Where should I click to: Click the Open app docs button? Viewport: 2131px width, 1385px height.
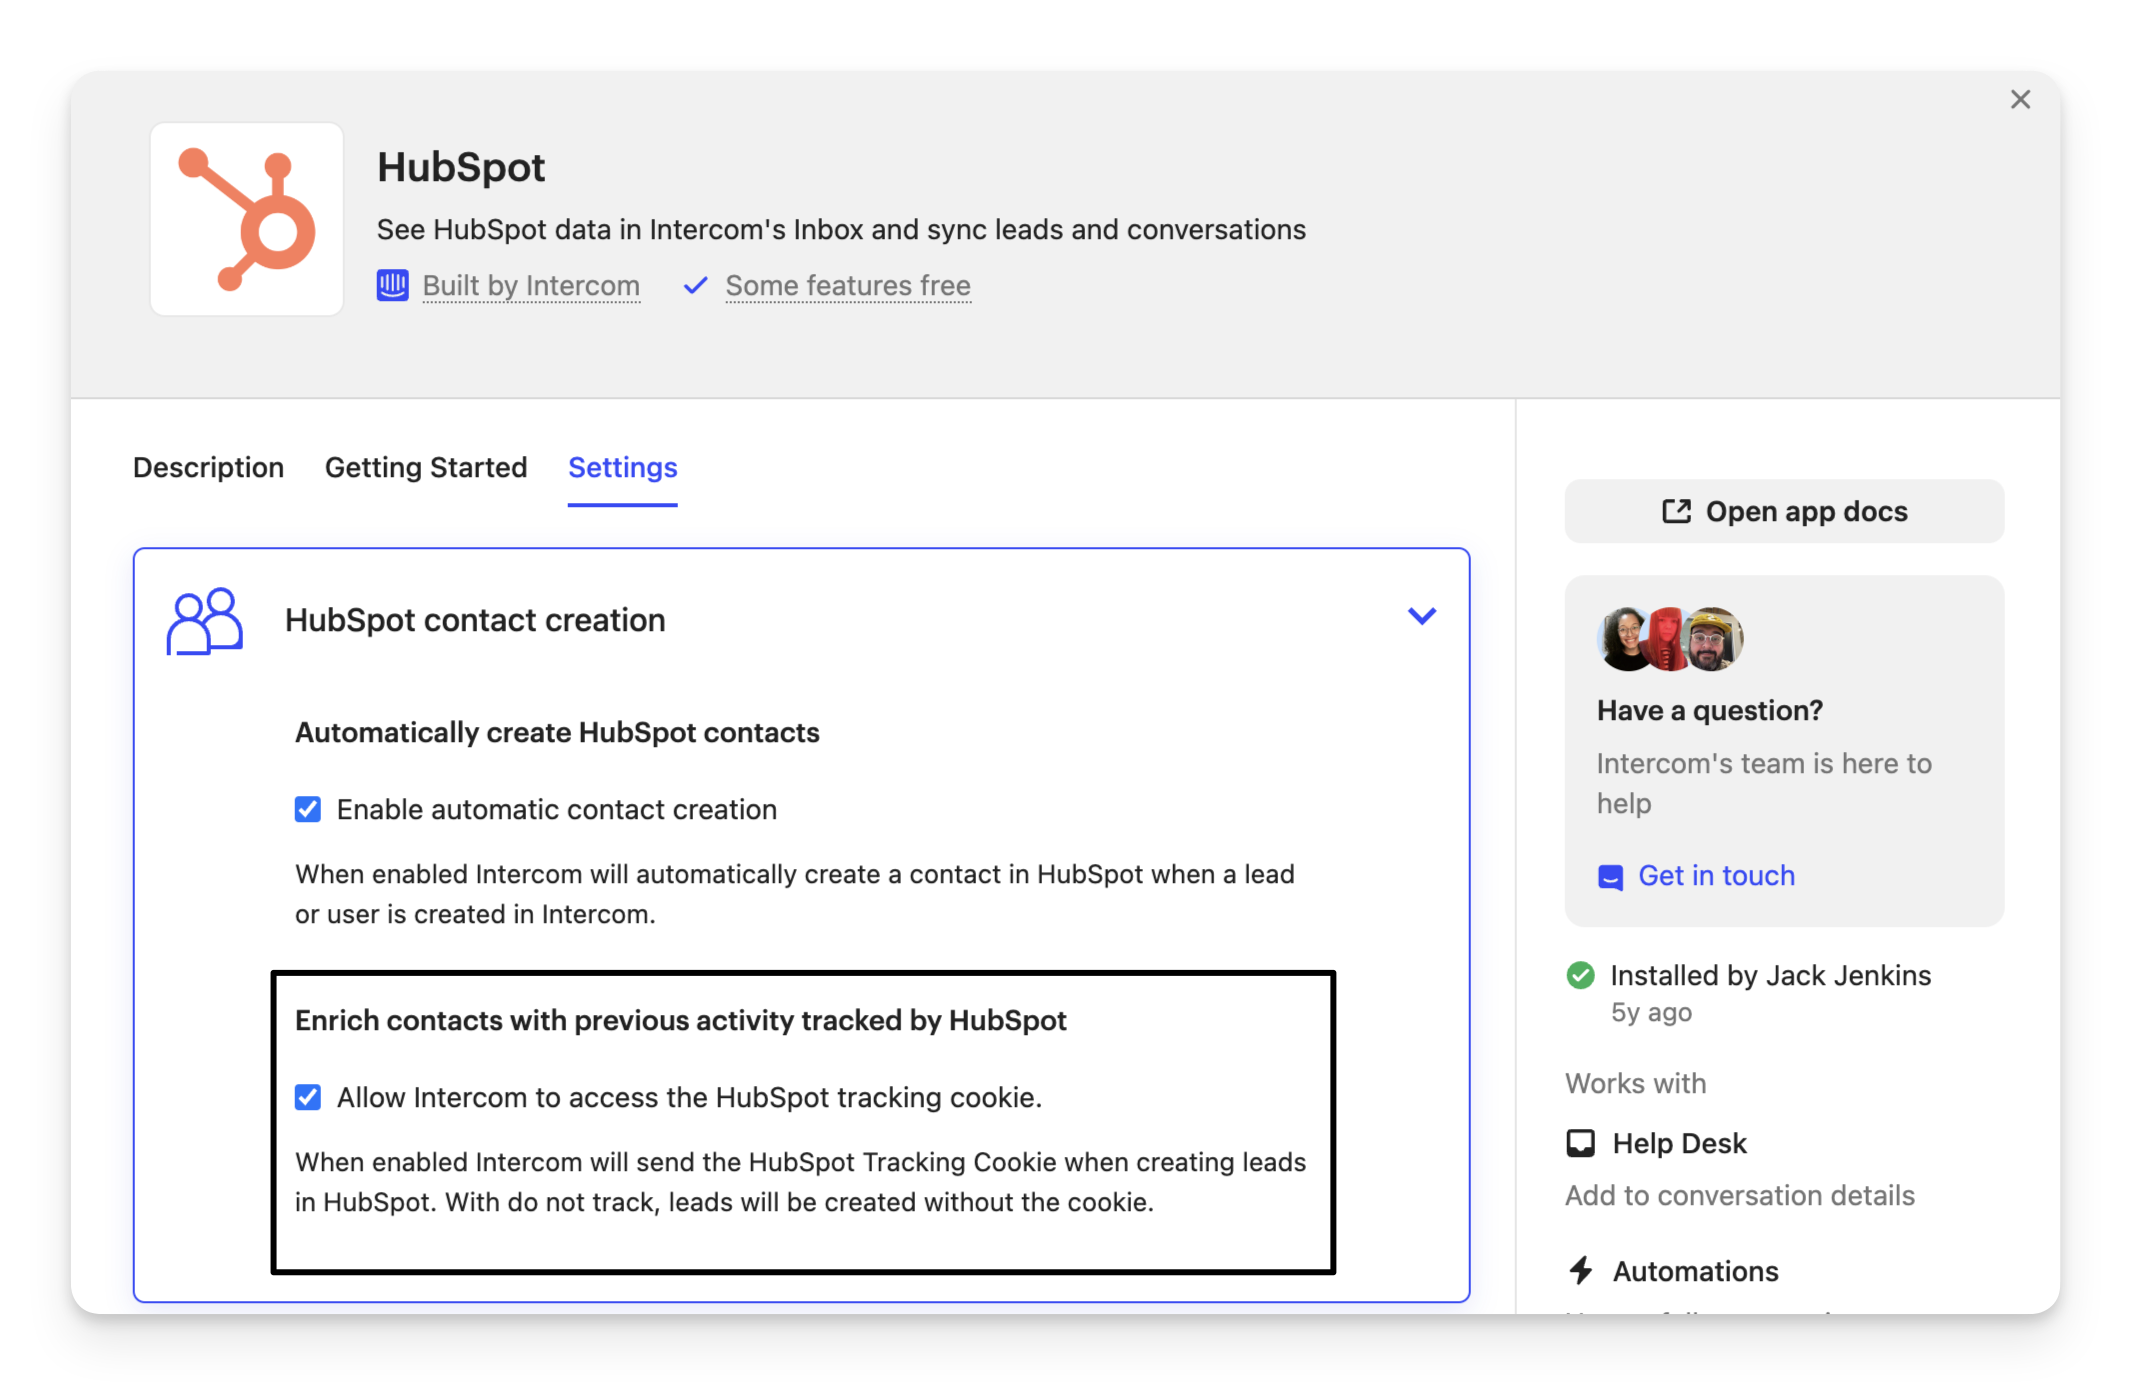pos(1783,512)
